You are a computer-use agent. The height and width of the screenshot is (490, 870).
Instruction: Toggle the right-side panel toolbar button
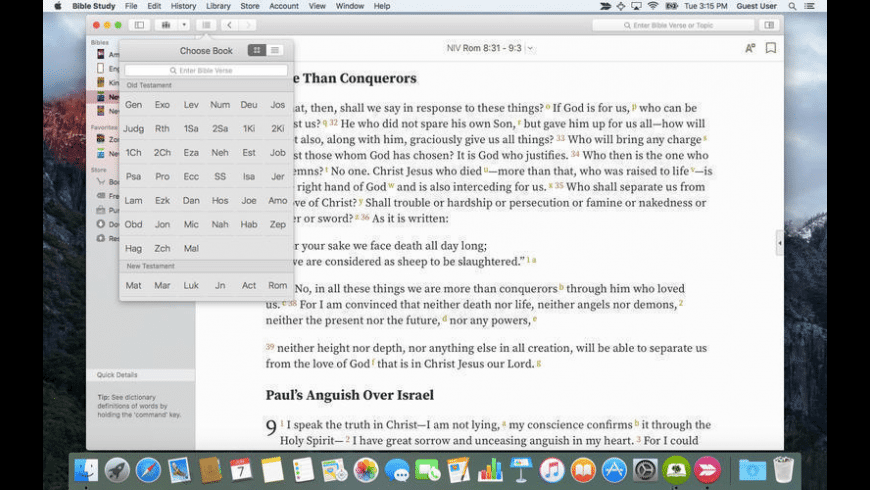pos(769,25)
